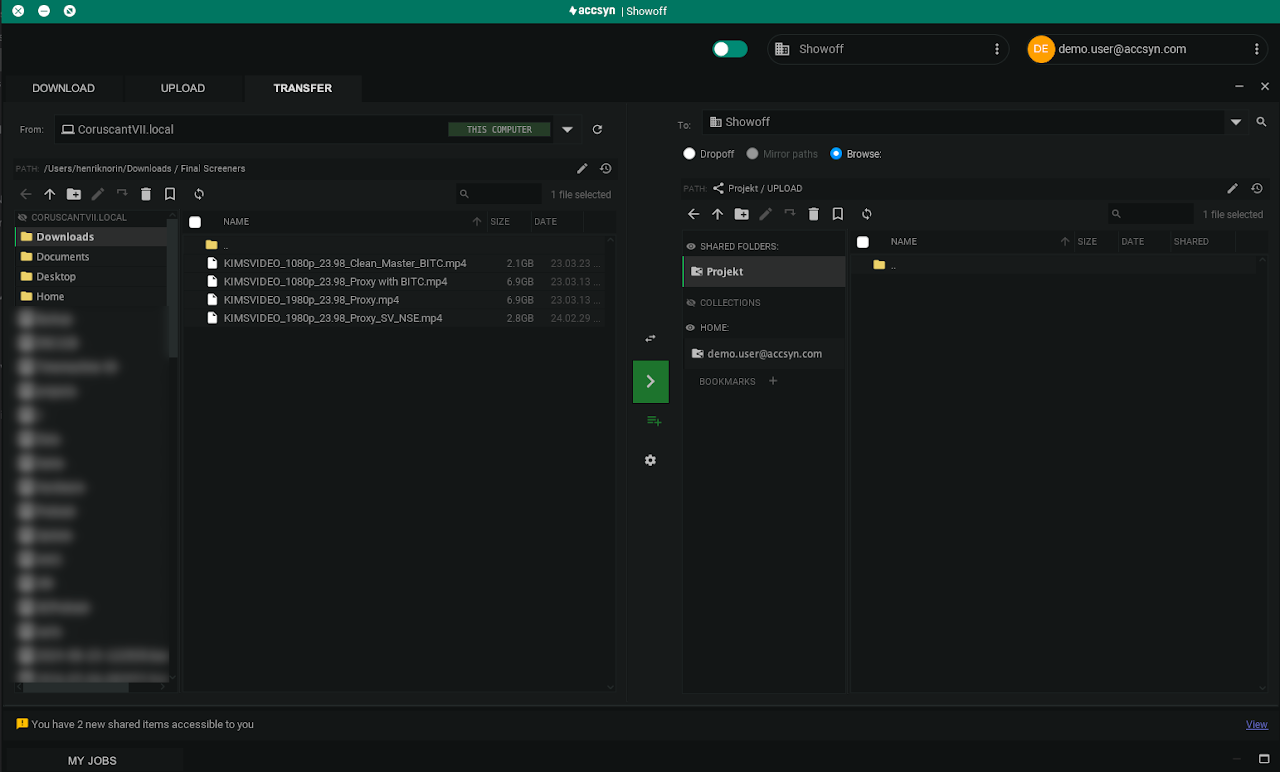This screenshot has height=772, width=1280.
Task: Create a new folder in Projekt / UPLOAD
Action: coord(741,214)
